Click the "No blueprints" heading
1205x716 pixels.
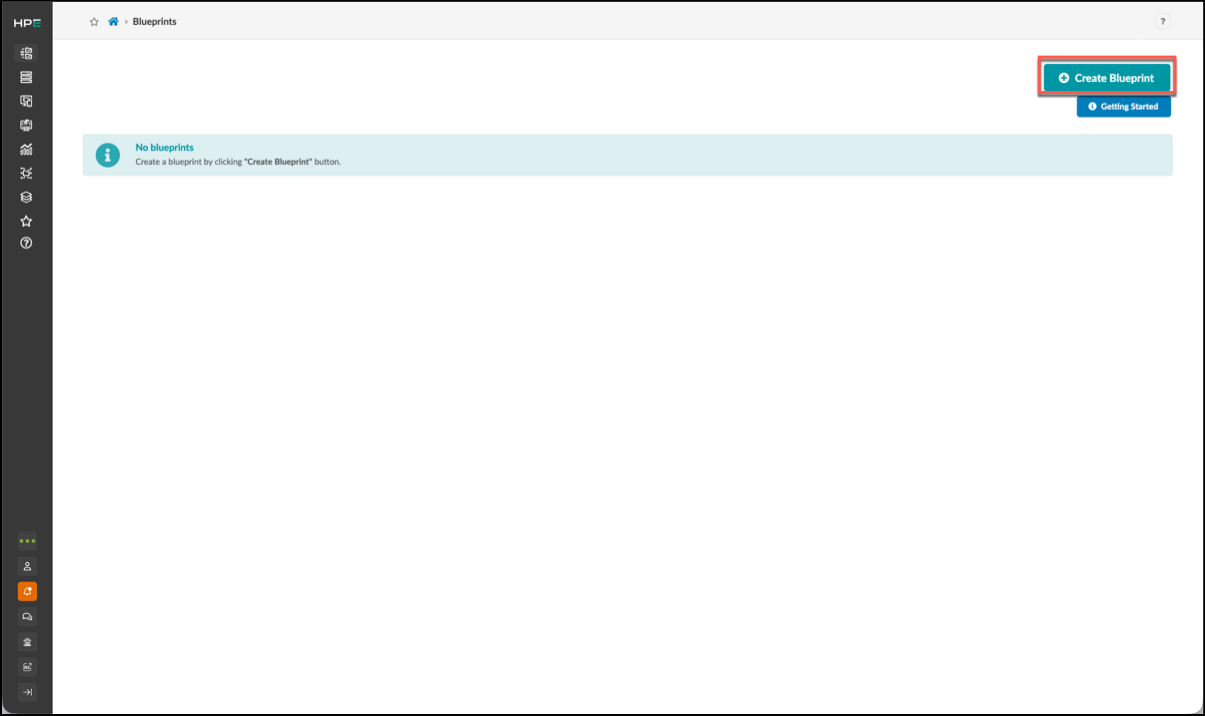point(164,147)
